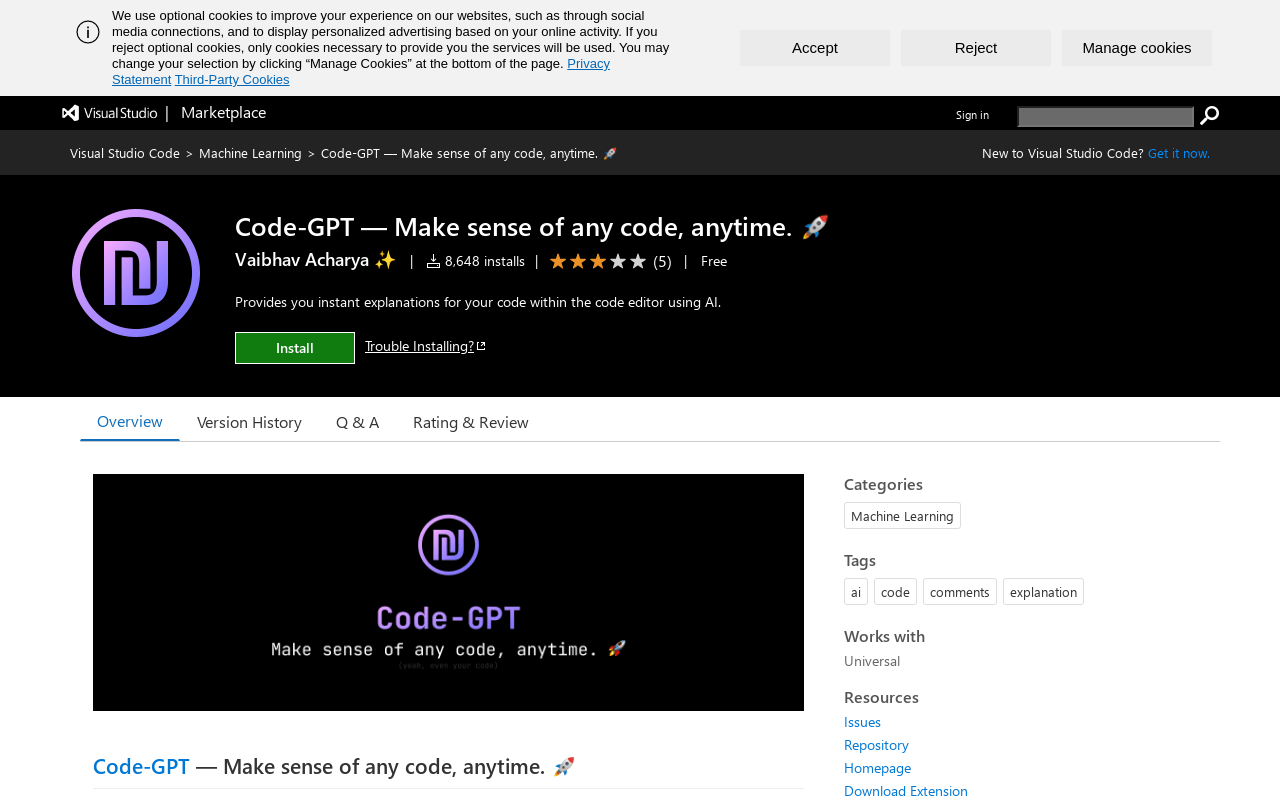Click the review count '(5)'
The height and width of the screenshot is (800, 1280).
[662, 261]
